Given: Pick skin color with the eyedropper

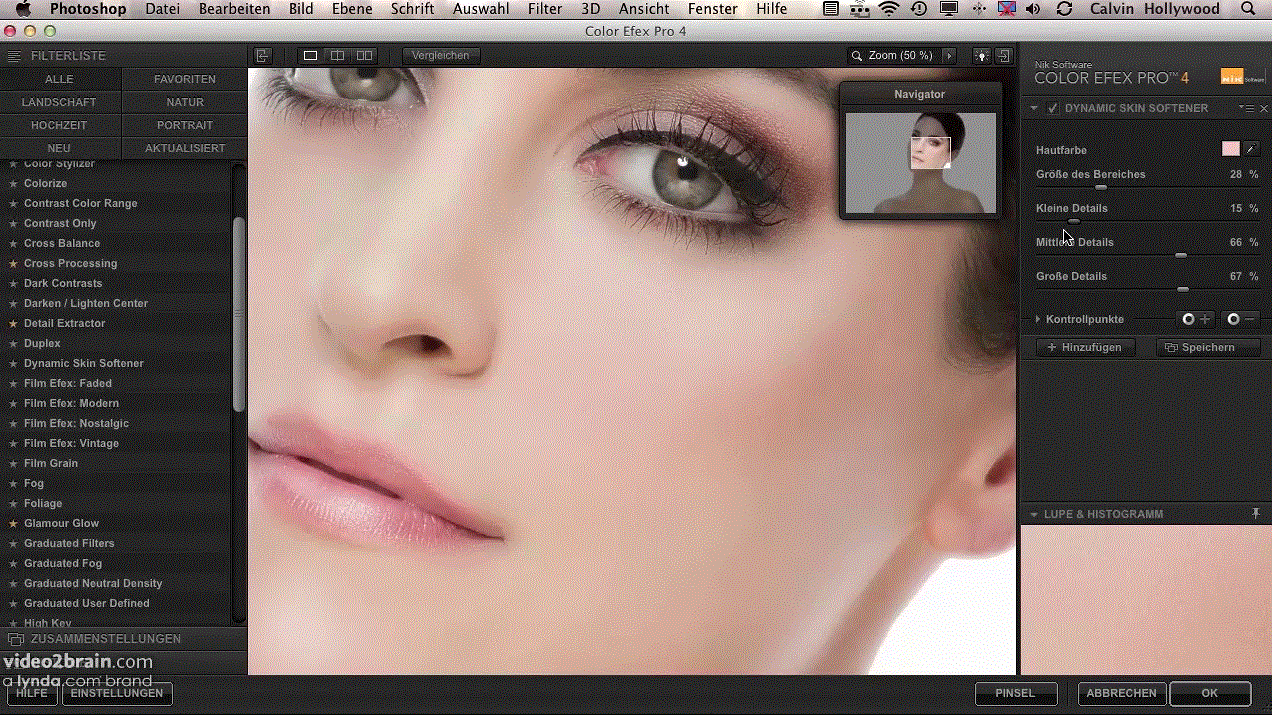Looking at the screenshot, I should click(x=1251, y=149).
